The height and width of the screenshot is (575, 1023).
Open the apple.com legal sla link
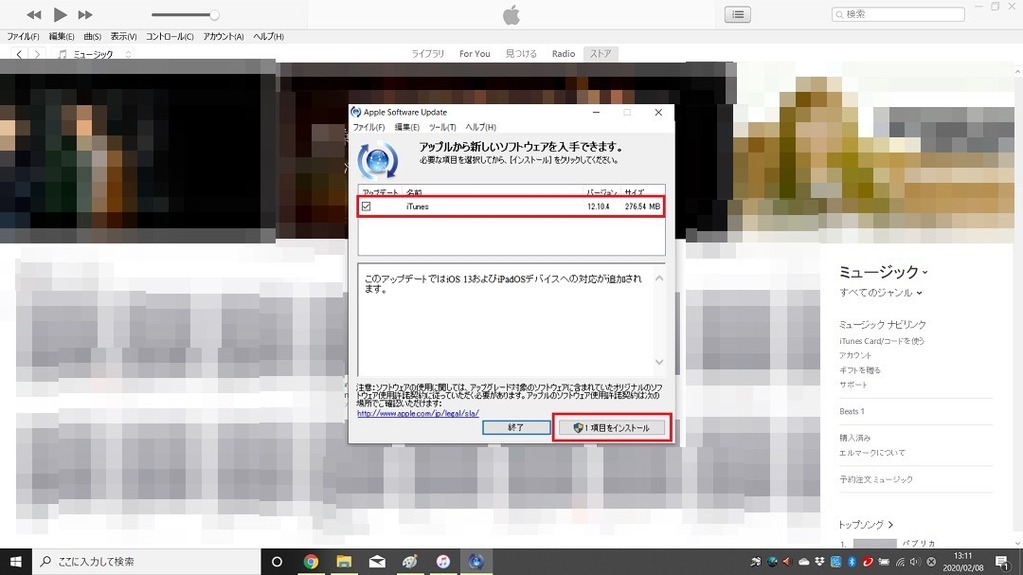(418, 413)
